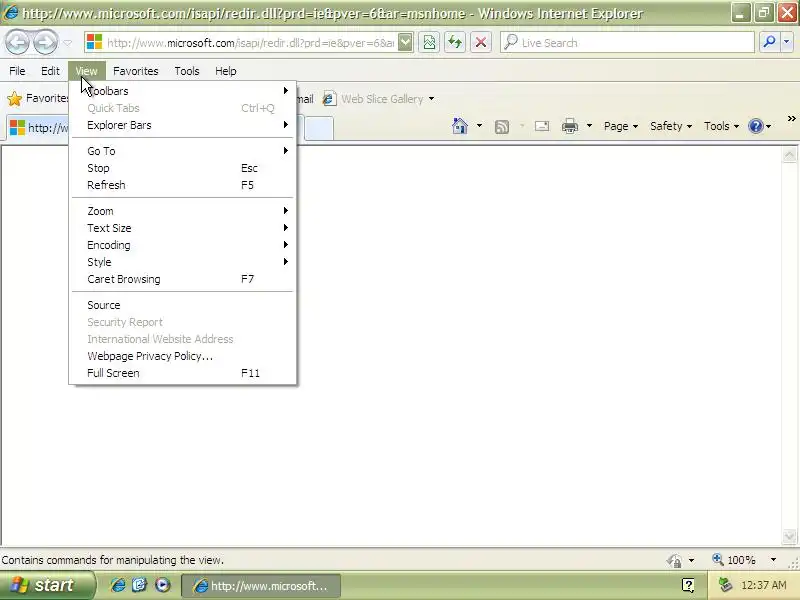Open the Toolbars submenu
The image size is (800, 600).
pos(183,91)
